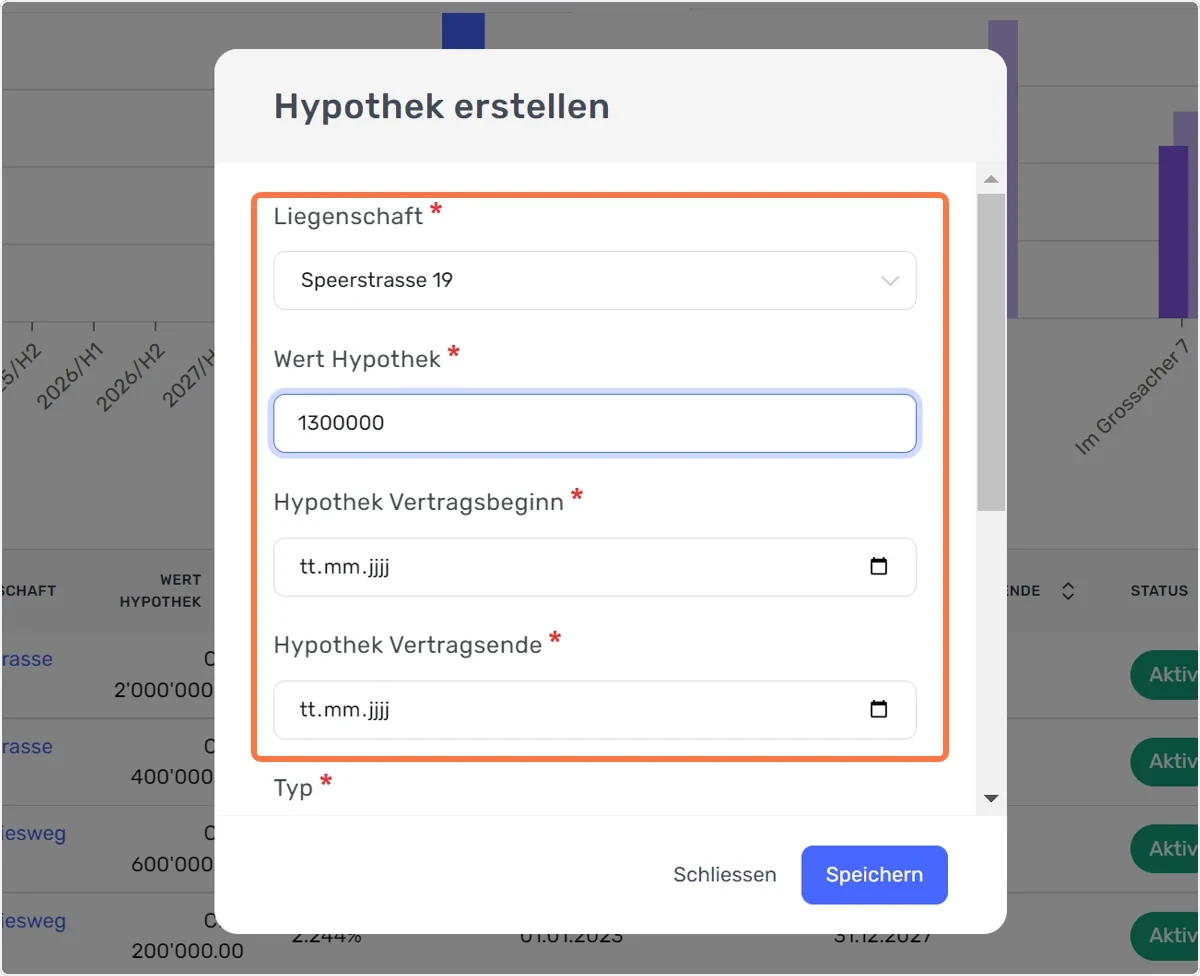
Task: Click the dialog scrollbar down arrow
Action: tap(991, 798)
